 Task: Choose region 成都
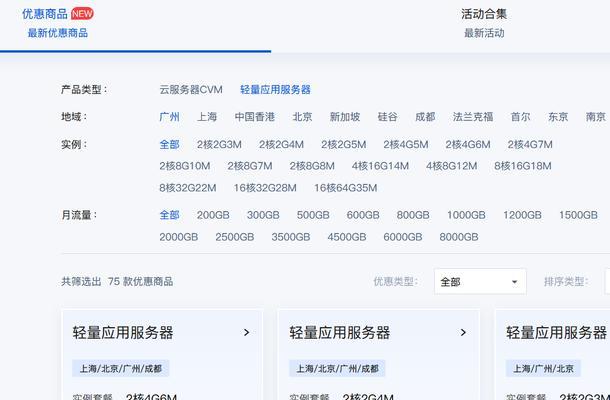[x=425, y=117]
